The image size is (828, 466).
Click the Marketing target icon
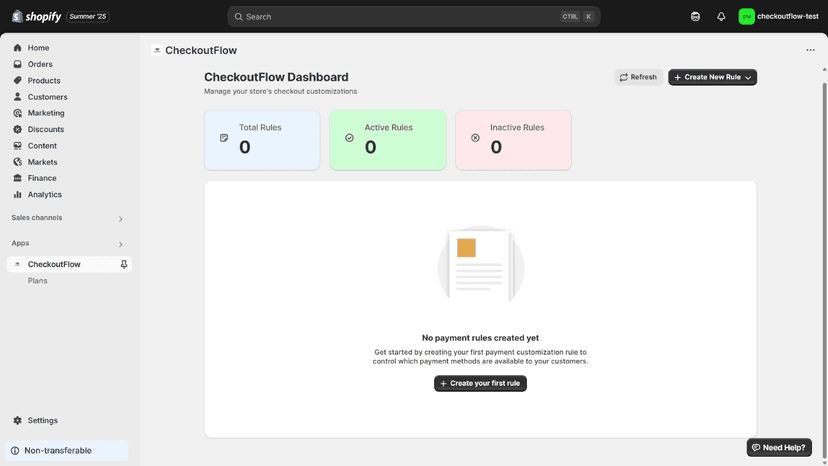(x=17, y=113)
